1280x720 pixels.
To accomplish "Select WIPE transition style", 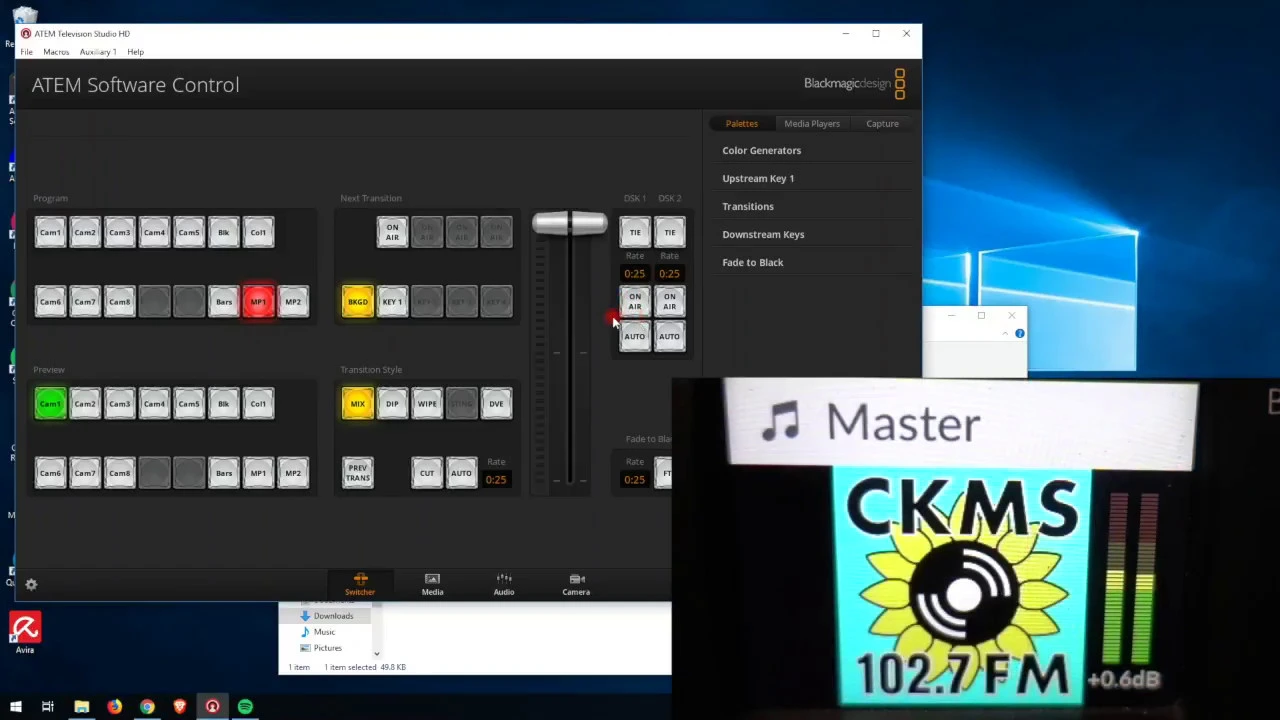I will 427,404.
